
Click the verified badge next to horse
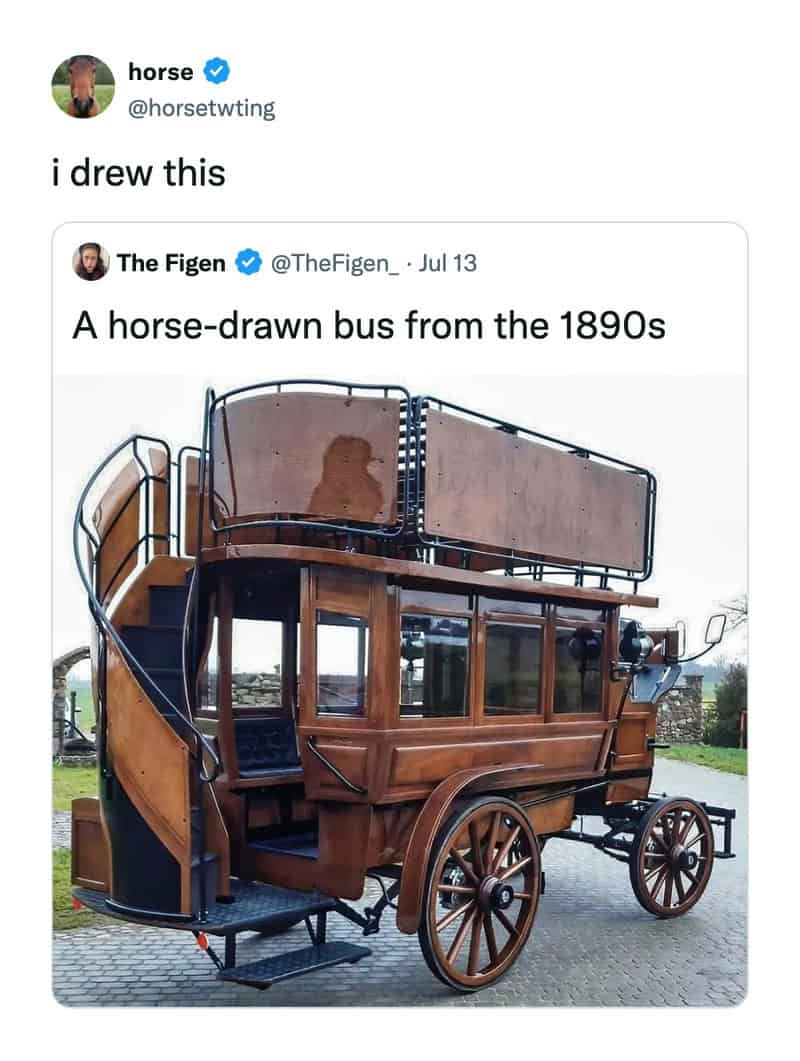[217, 71]
